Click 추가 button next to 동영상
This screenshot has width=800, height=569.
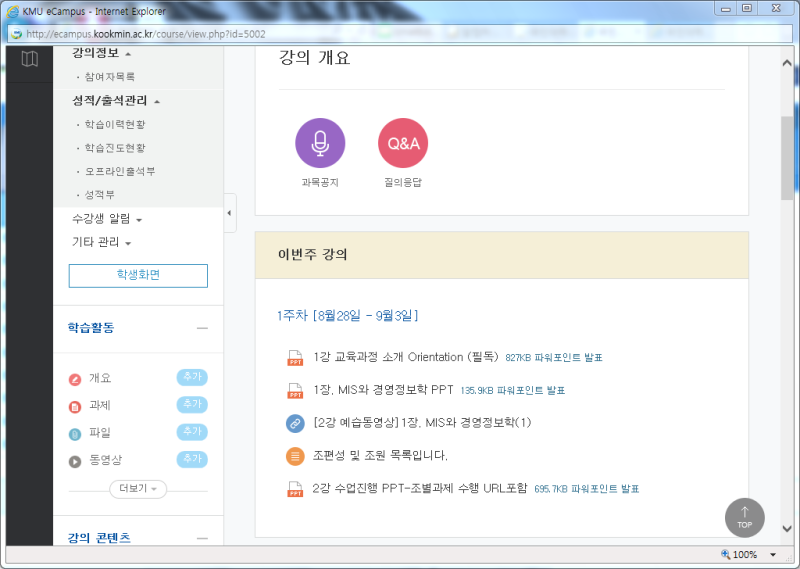(x=192, y=459)
